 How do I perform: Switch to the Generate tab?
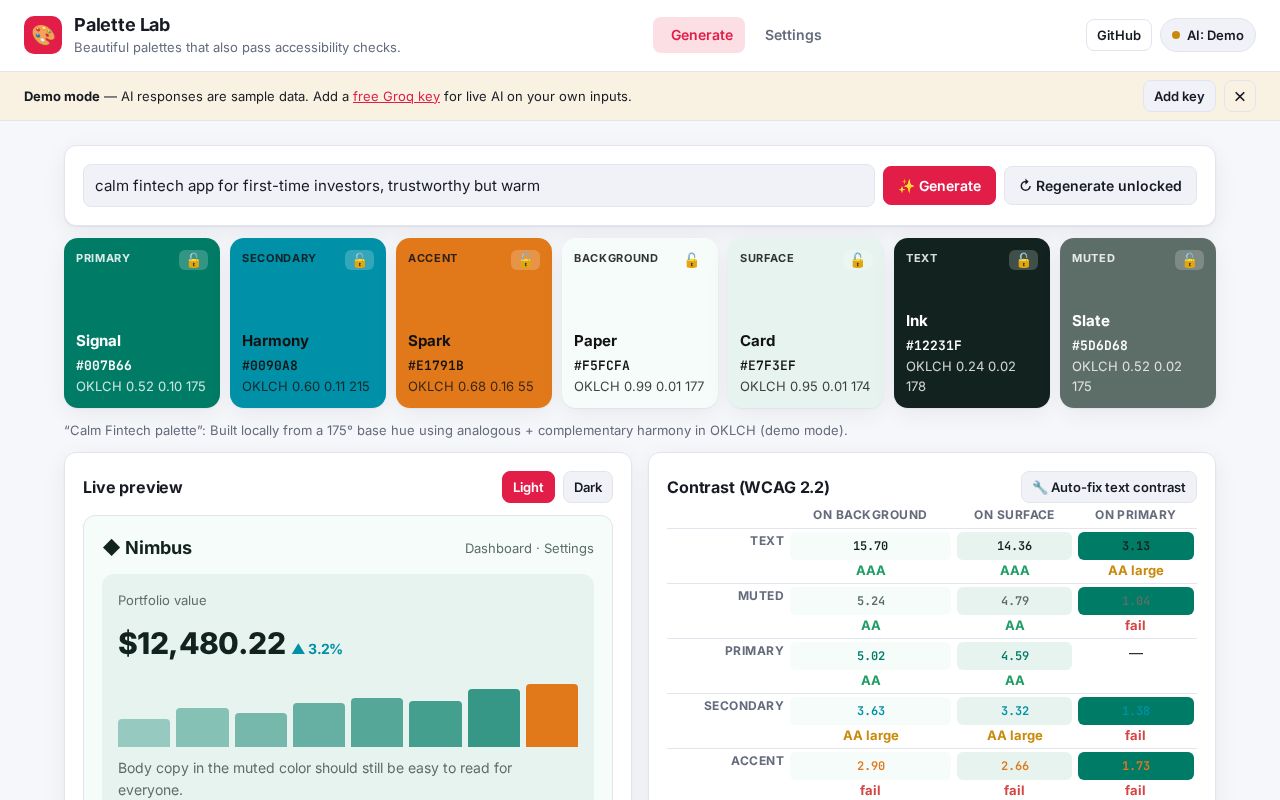coord(699,35)
